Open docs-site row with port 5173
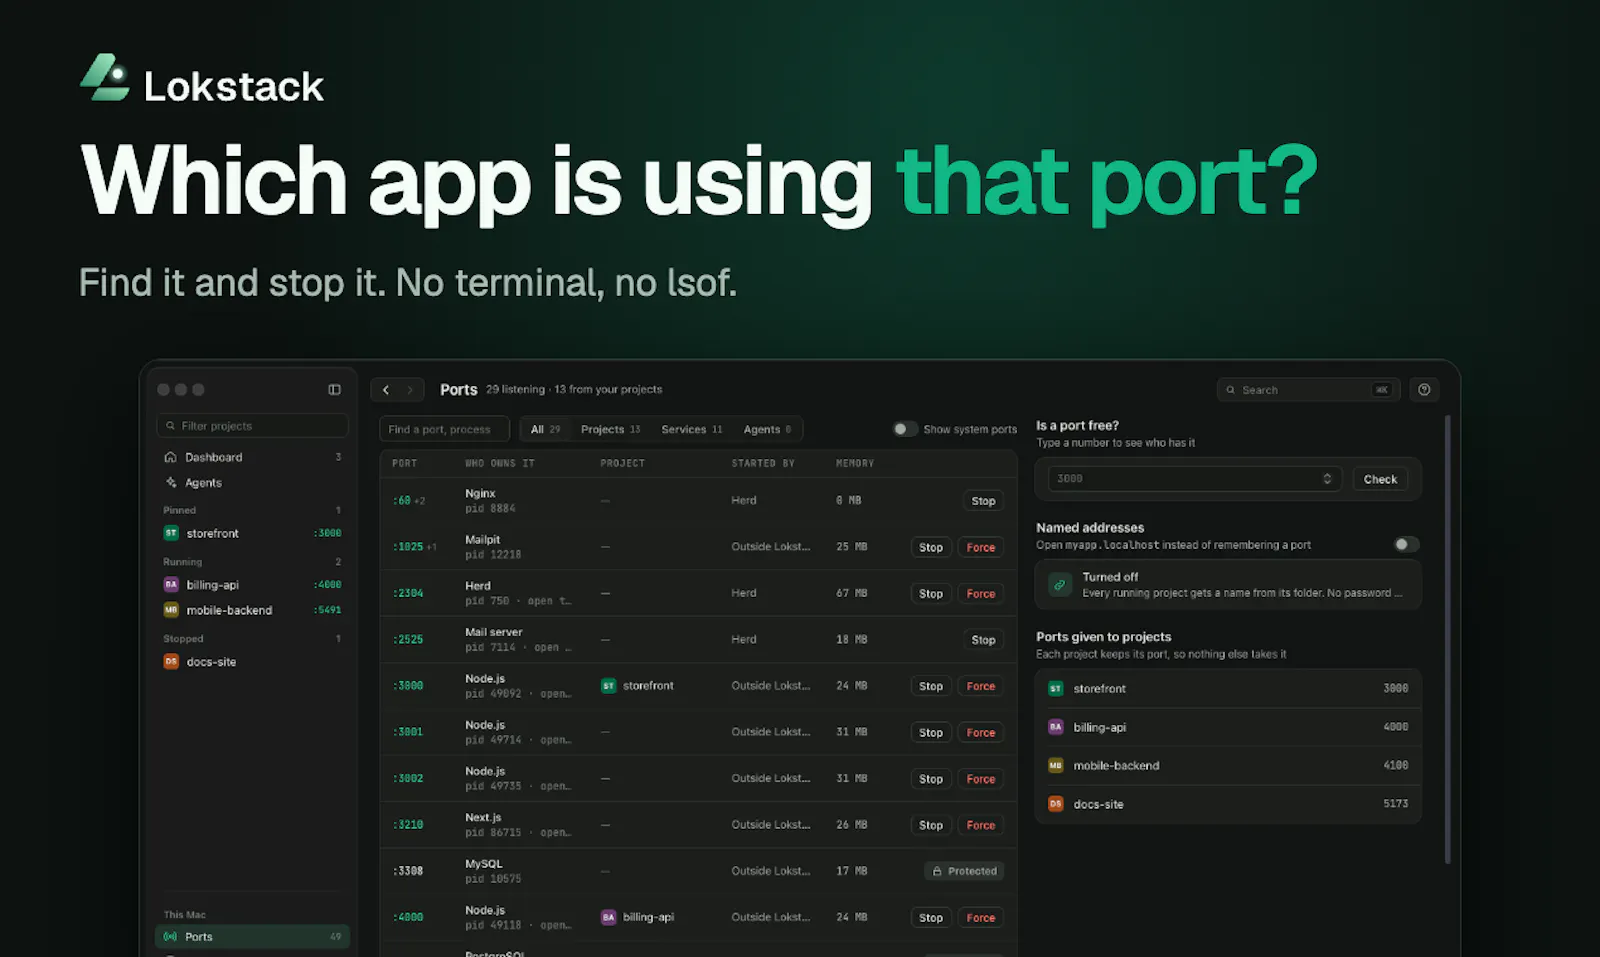 coord(1228,804)
